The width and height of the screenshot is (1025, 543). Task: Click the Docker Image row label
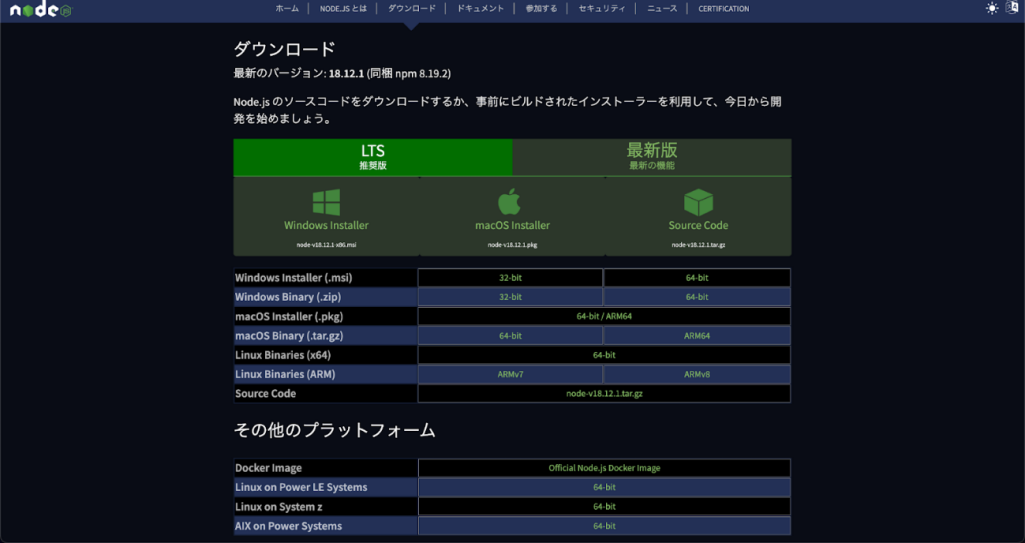click(x=269, y=468)
